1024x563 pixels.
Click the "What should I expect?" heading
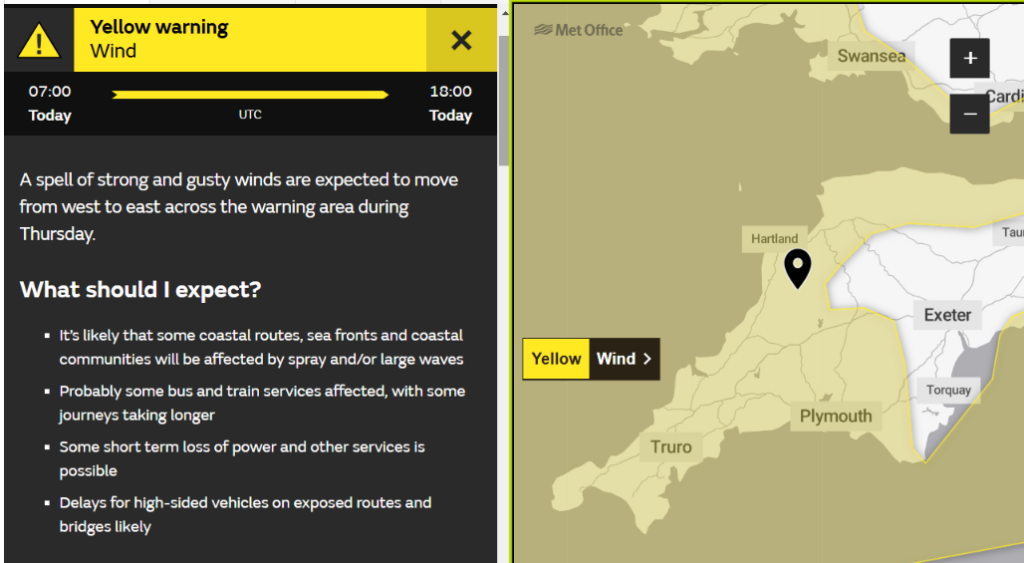coord(140,290)
